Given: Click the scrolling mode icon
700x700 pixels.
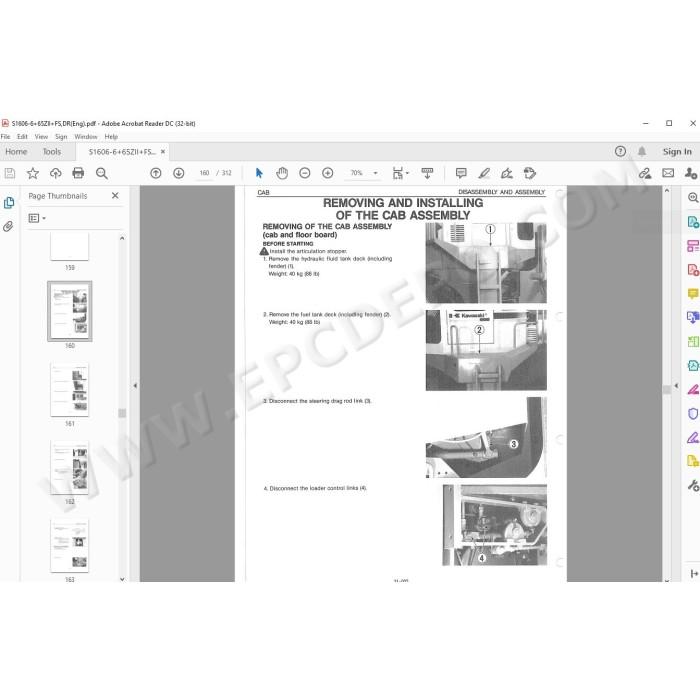Looking at the screenshot, I should coord(427,173).
